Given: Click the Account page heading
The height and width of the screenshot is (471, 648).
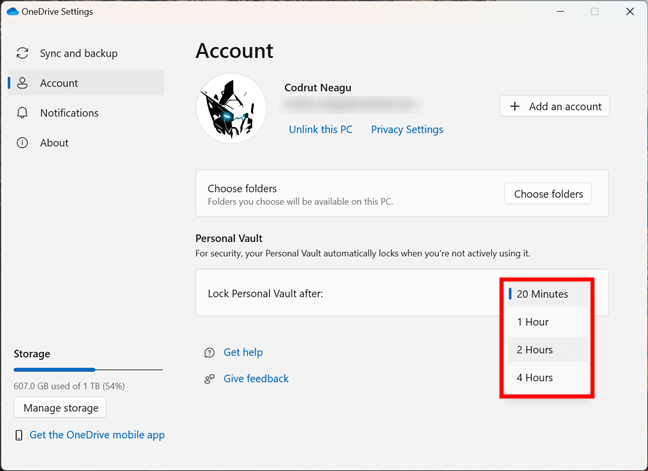Looking at the screenshot, I should (234, 51).
